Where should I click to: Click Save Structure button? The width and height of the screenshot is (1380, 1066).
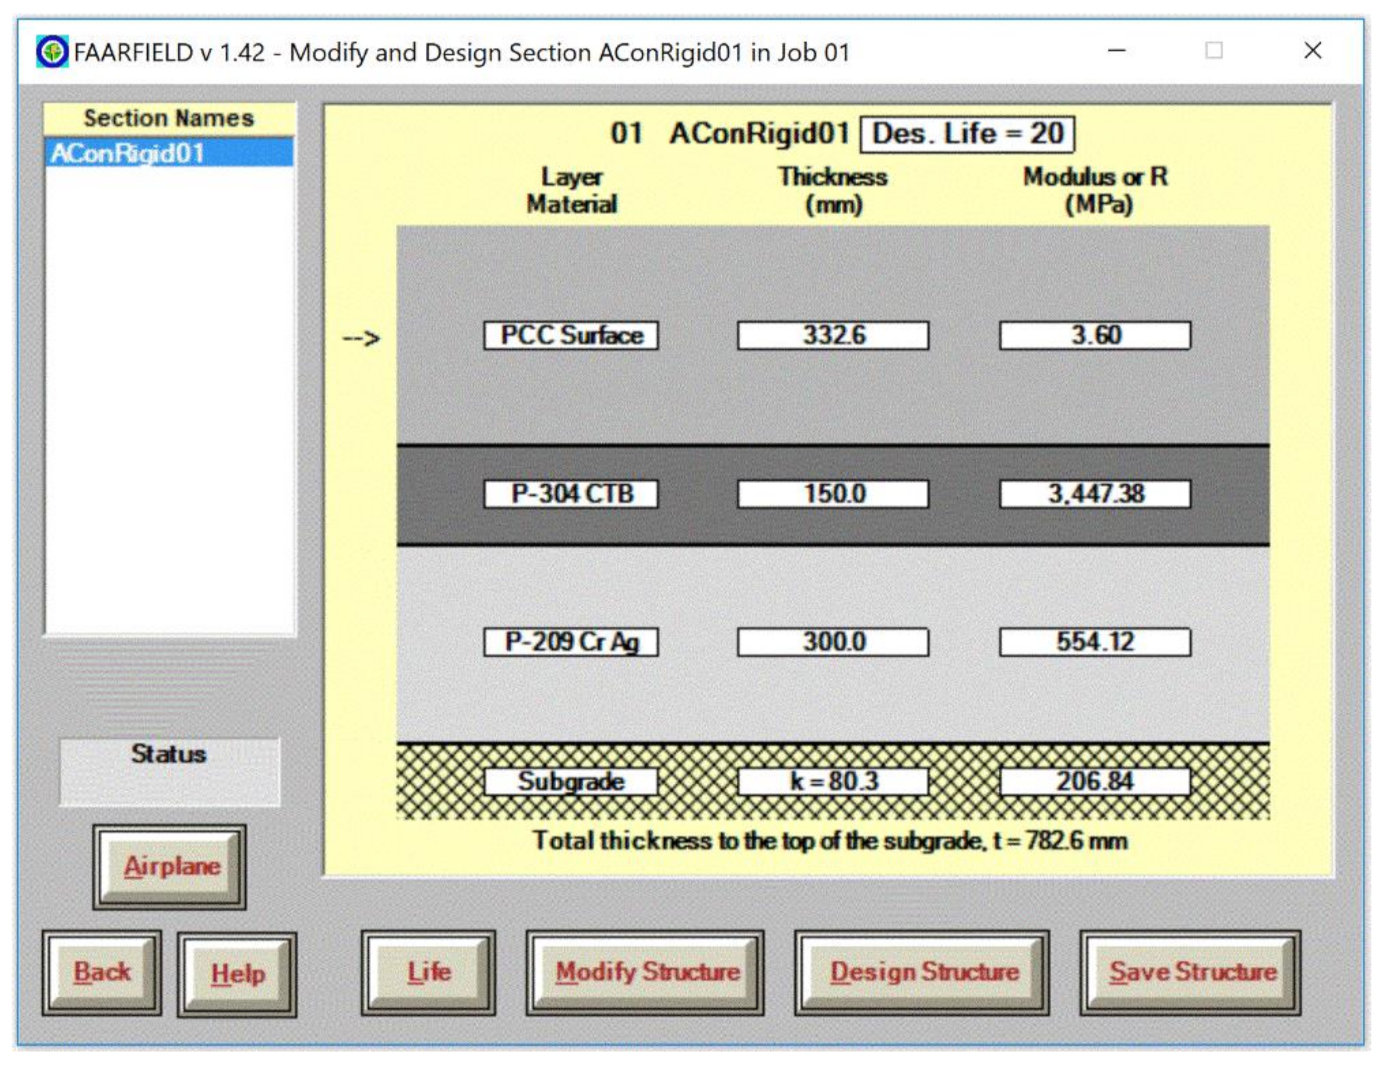(x=1191, y=972)
